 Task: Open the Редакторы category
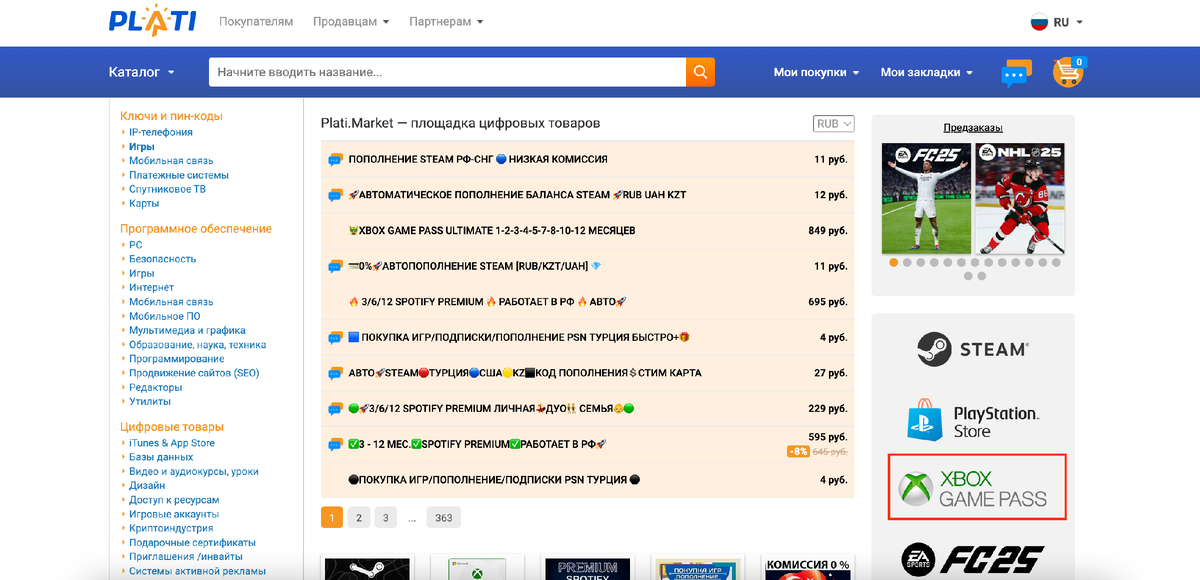[x=155, y=387]
